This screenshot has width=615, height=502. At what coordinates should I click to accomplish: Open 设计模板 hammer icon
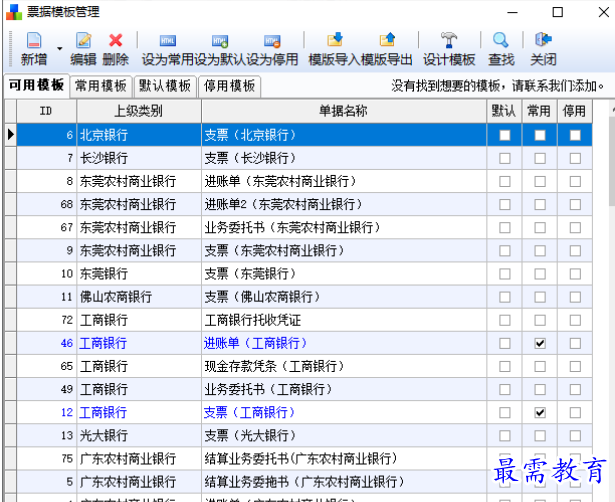pos(449,40)
